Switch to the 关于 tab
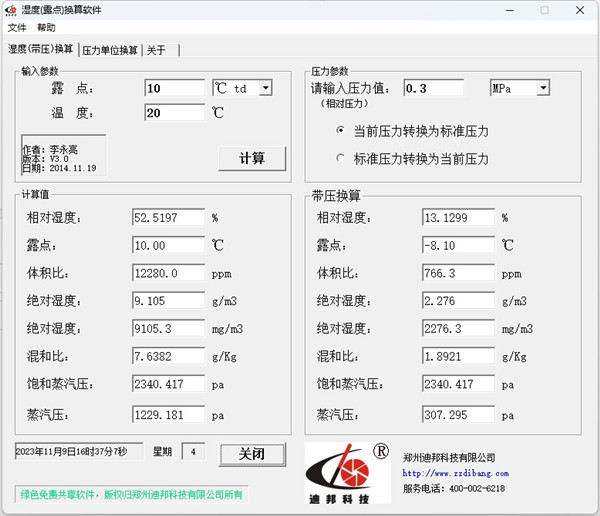Viewport: 600px width, 516px height. 157,49
